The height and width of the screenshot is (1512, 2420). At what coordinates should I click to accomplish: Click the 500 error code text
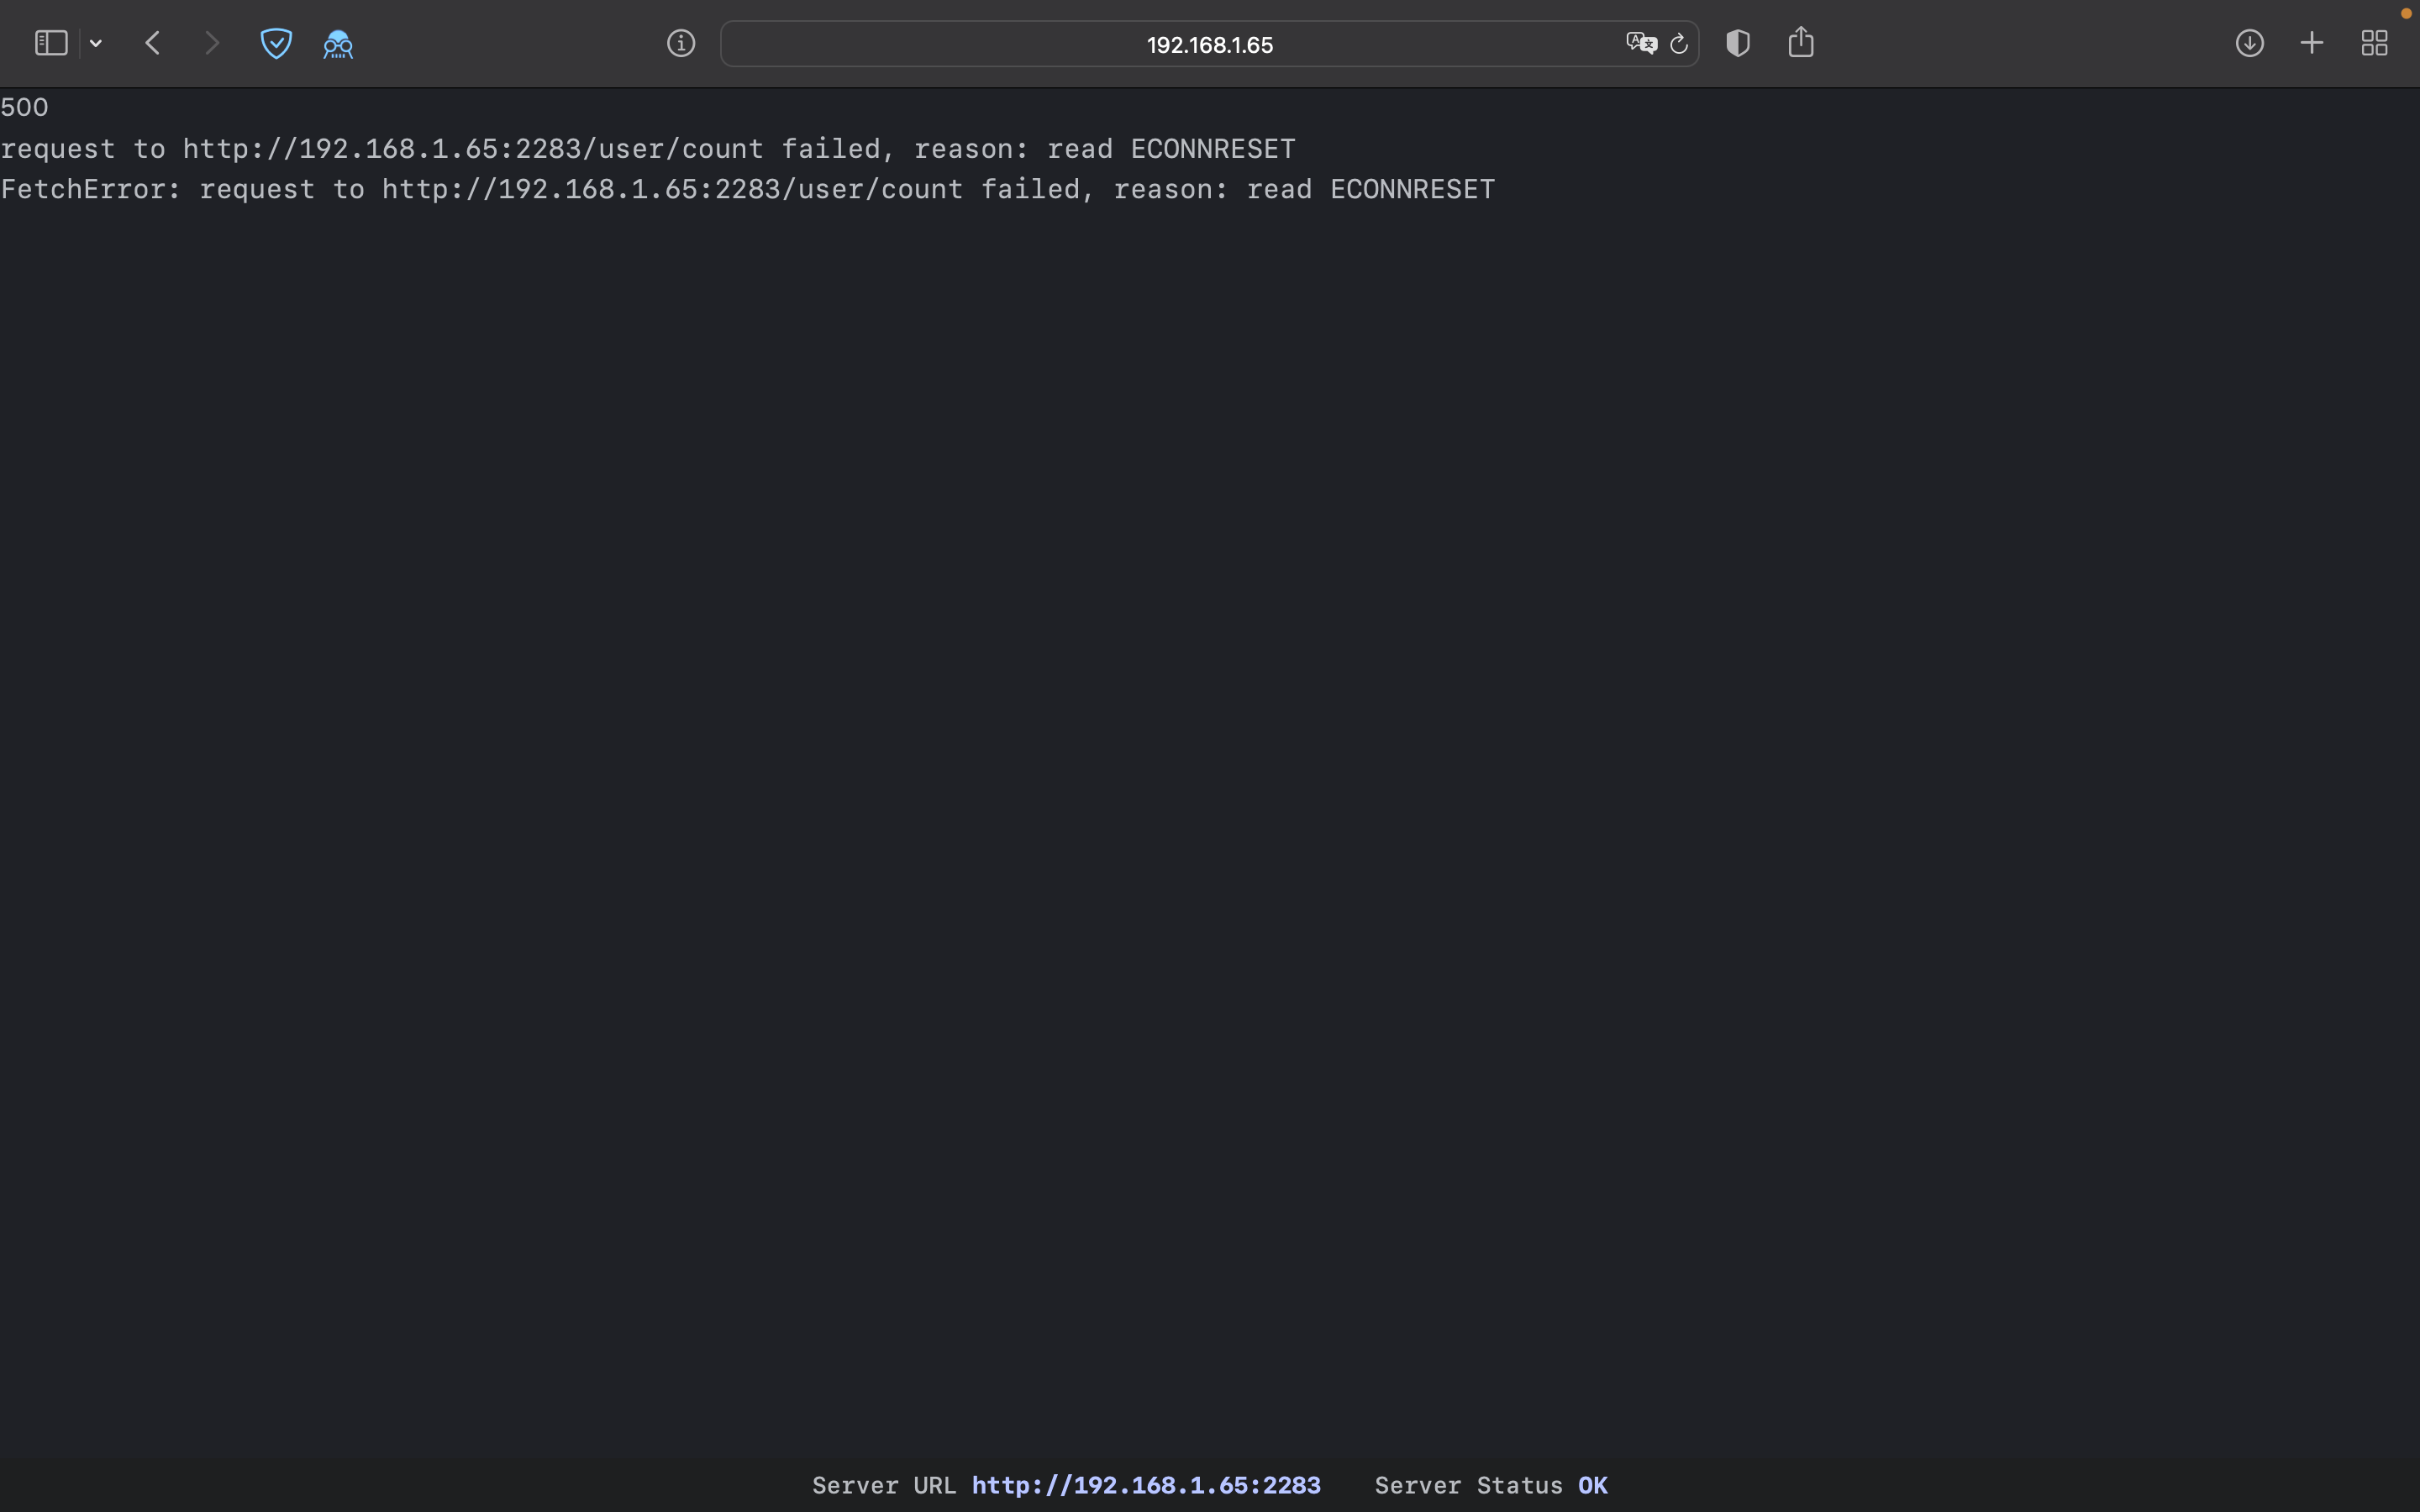click(x=25, y=107)
